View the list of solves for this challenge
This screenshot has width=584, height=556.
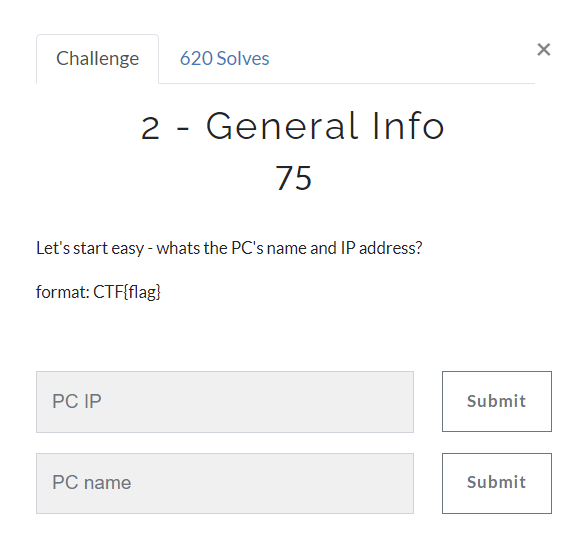pos(224,58)
